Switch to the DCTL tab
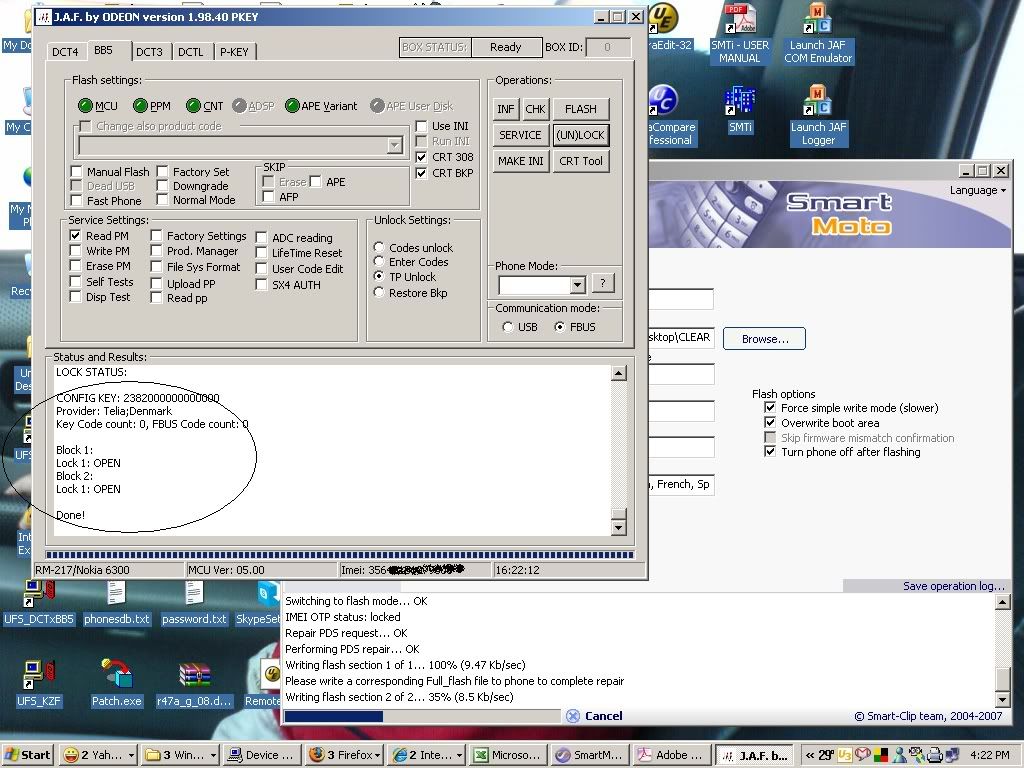Screen dimensions: 1024x768 point(191,52)
